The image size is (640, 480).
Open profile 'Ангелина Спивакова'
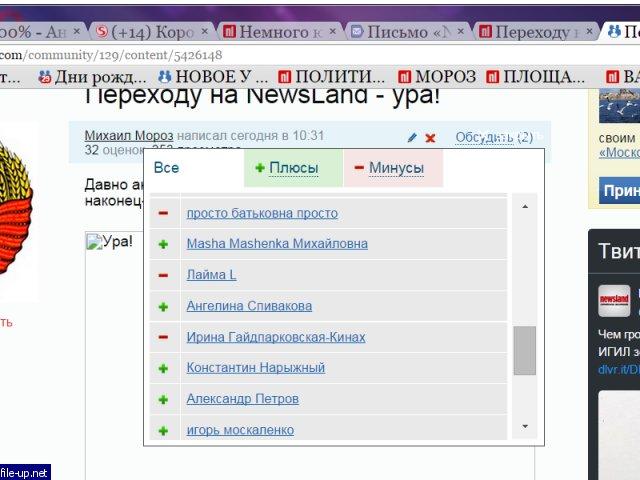click(249, 306)
